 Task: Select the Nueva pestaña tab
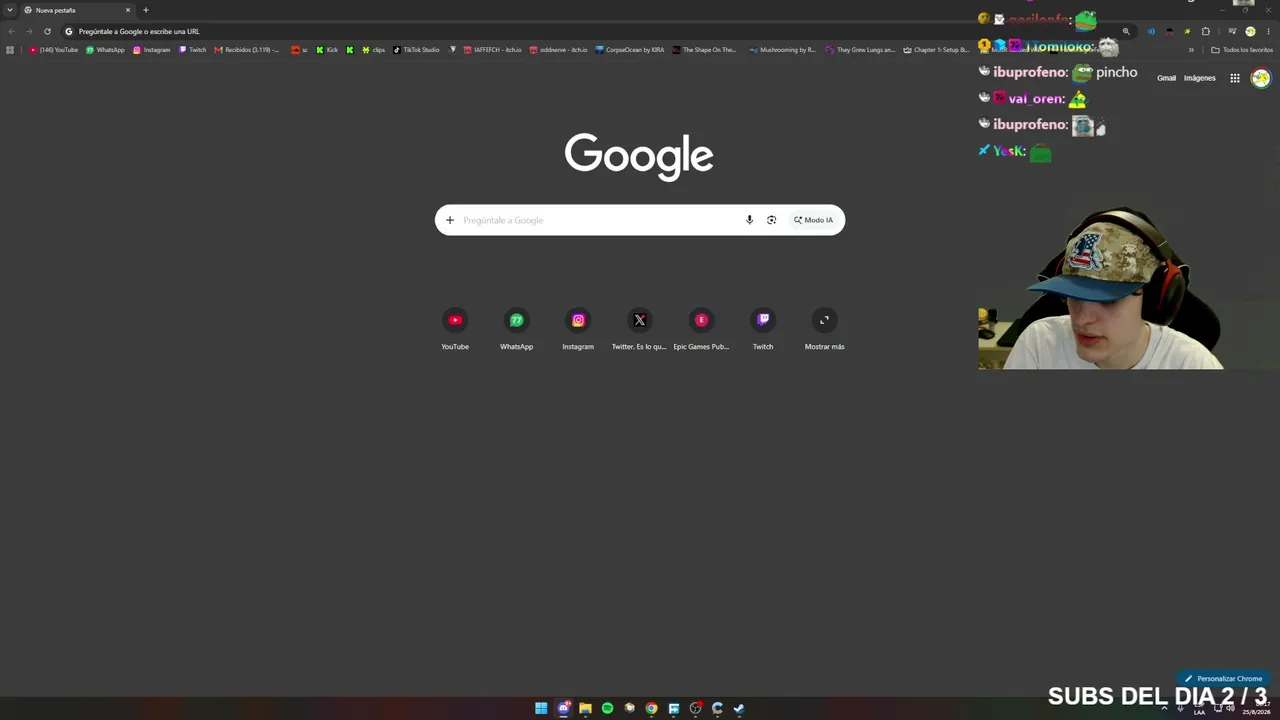[78, 10]
